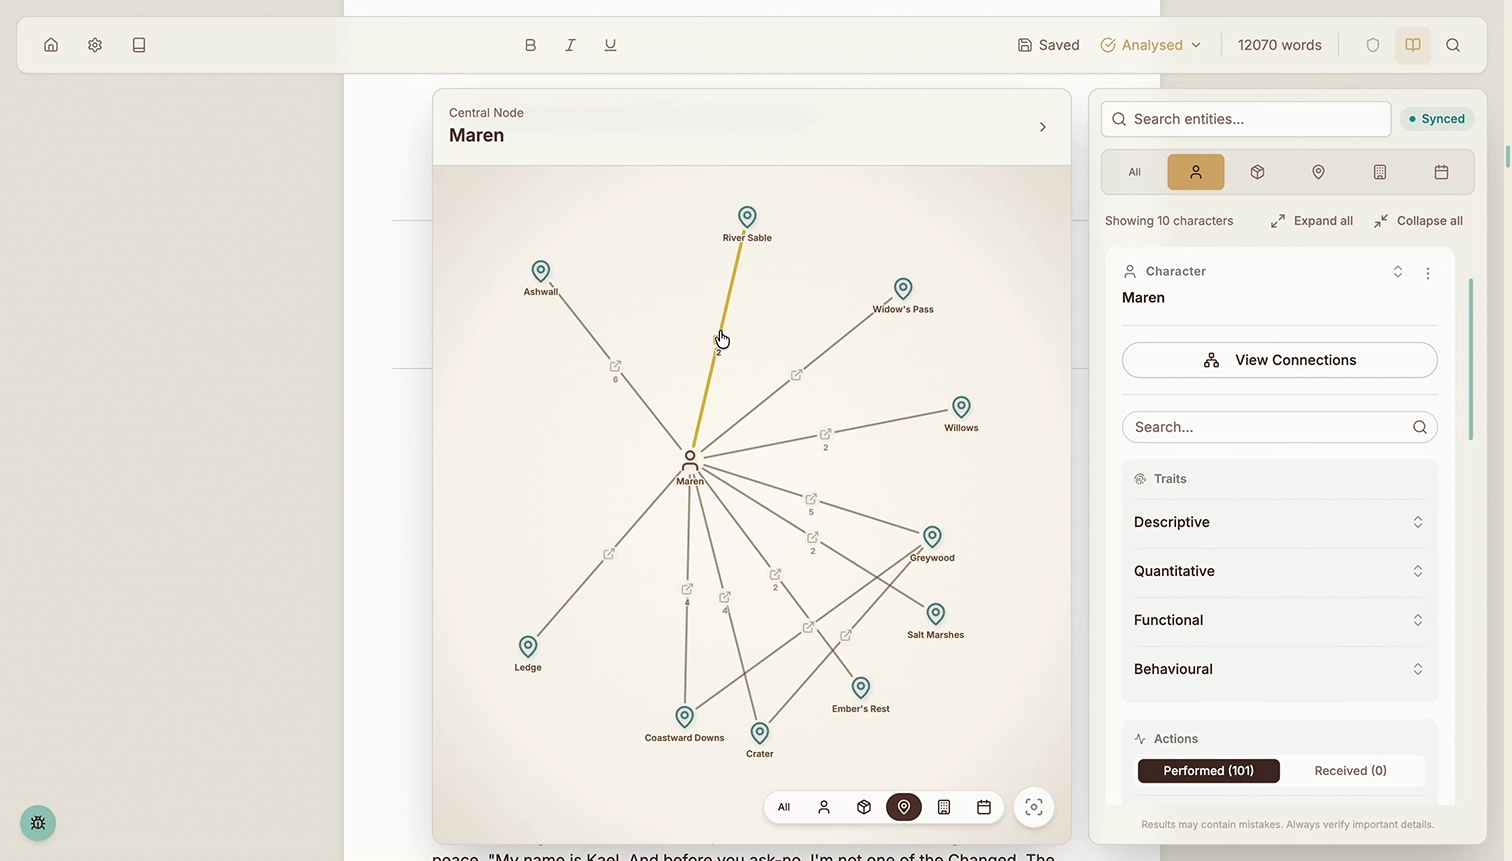The width and height of the screenshot is (1512, 861).
Task: Select Ledge location node
Action: pyautogui.click(x=528, y=646)
